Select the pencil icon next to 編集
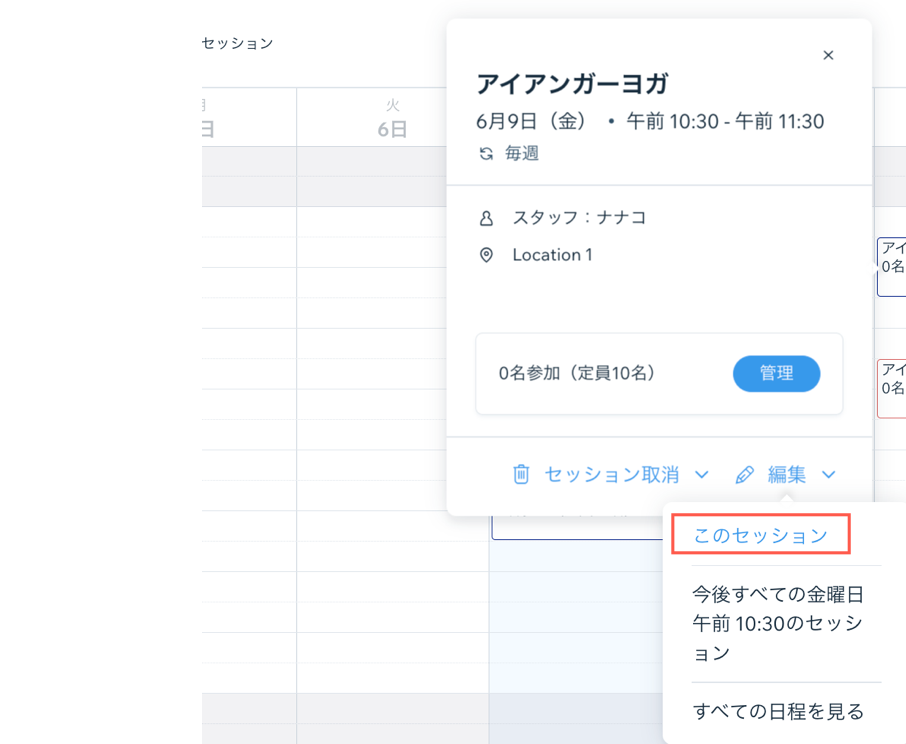This screenshot has height=744, width=906. tap(743, 475)
